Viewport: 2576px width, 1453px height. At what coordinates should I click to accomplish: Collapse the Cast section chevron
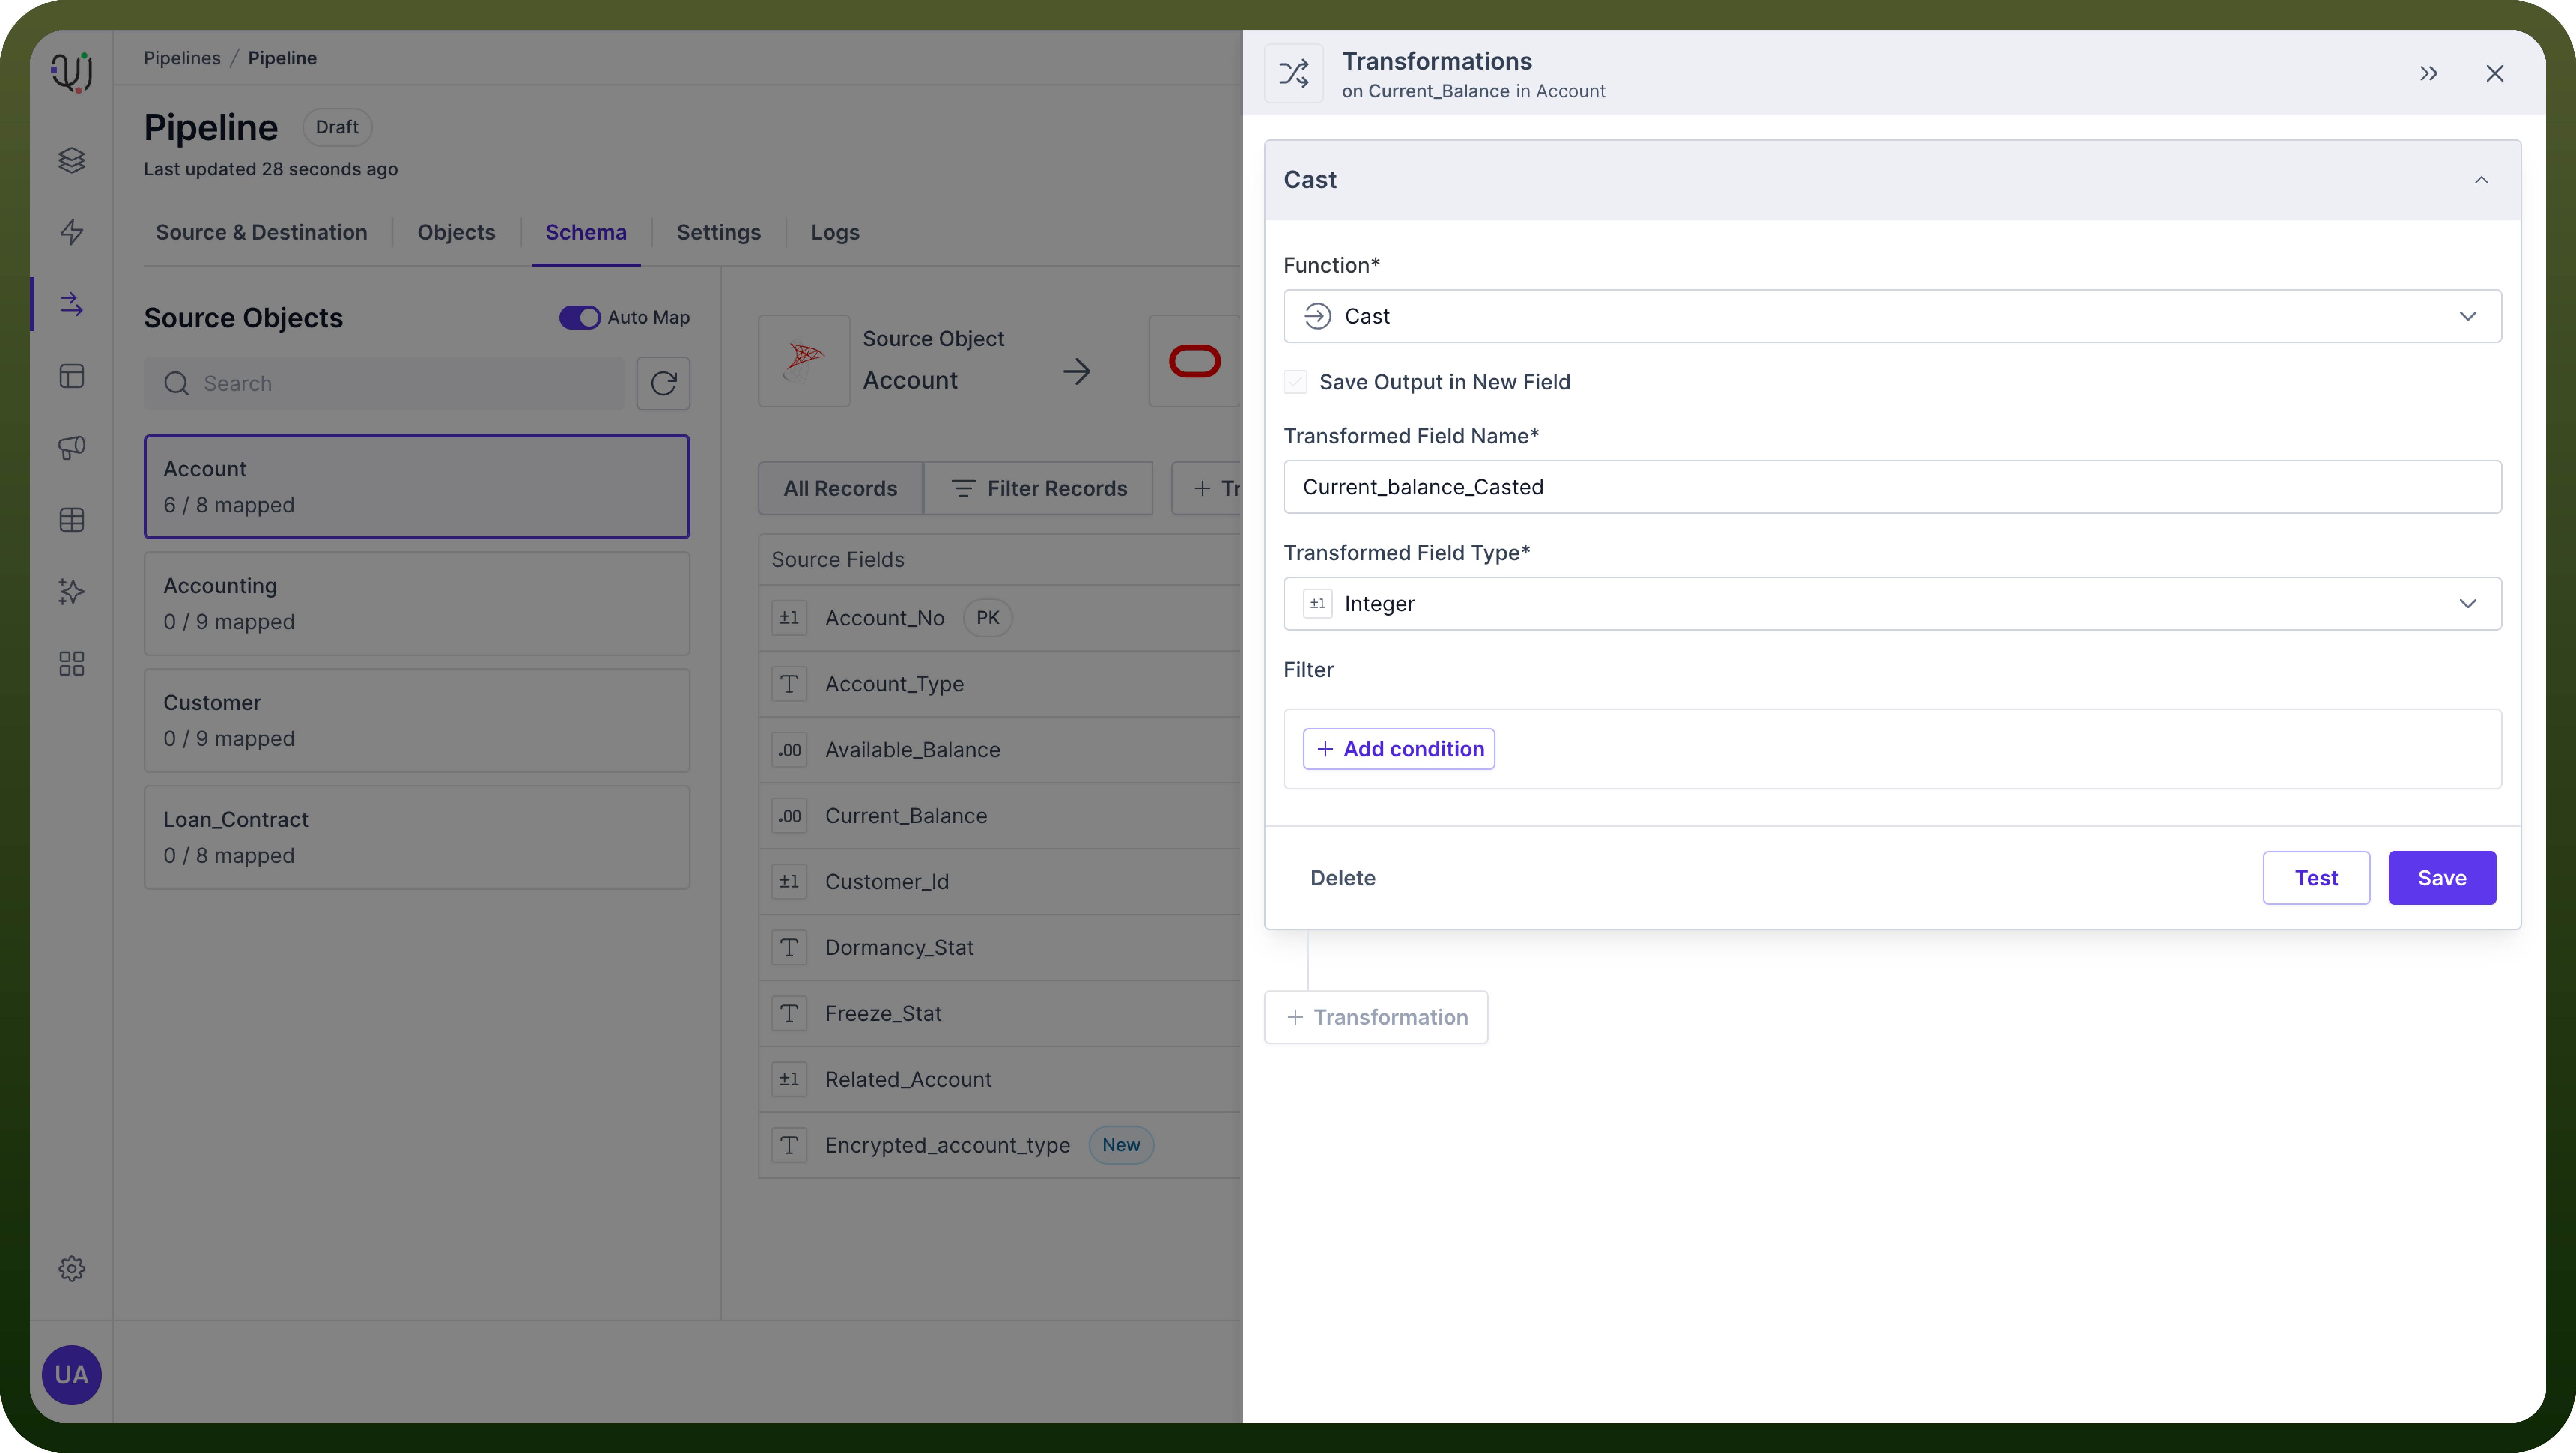[2481, 180]
